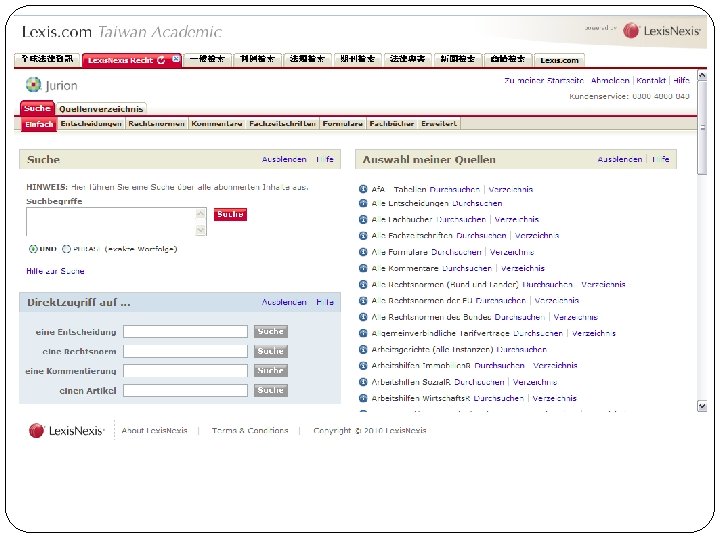Click Suche button for eine Kommentierung
The height and width of the screenshot is (540, 720).
coord(271,371)
